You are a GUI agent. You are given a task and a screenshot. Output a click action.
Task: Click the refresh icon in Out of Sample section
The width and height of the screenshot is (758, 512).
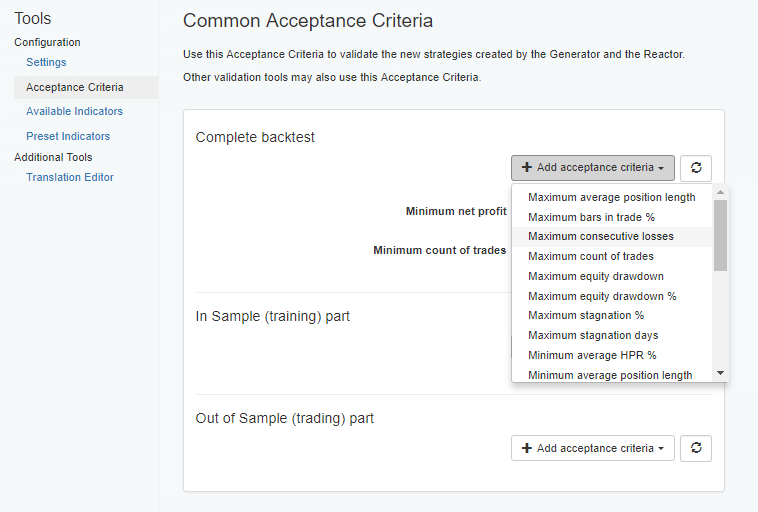point(696,448)
